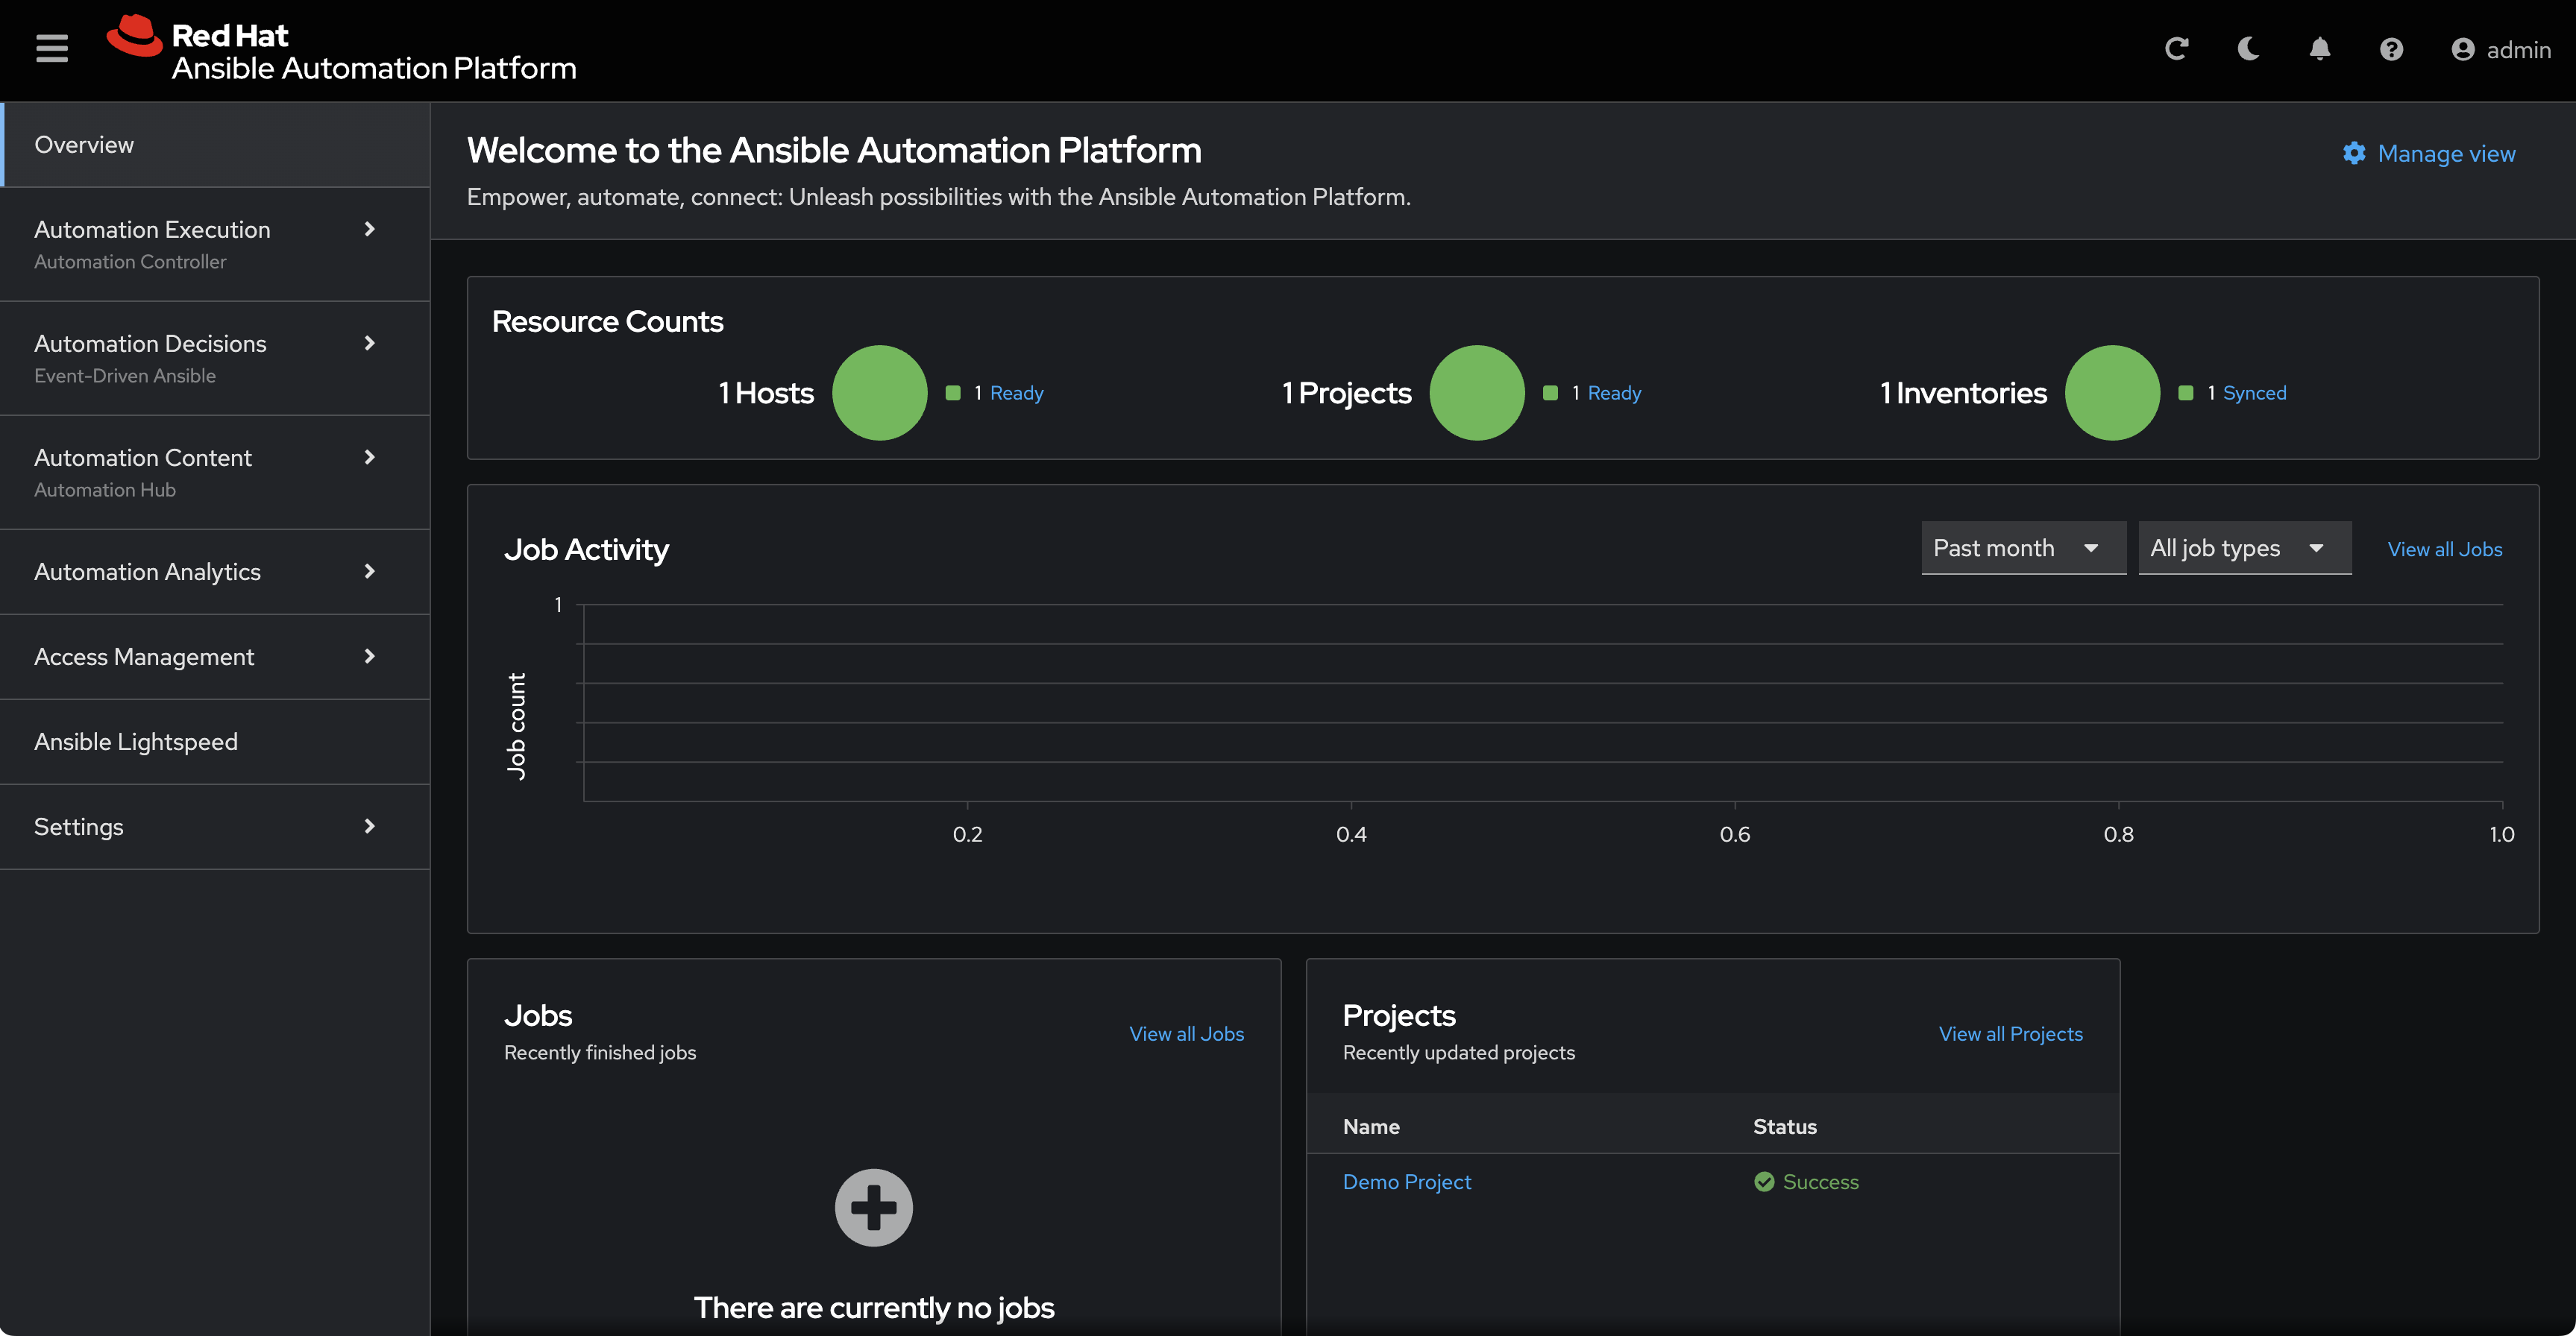2576x1336 pixels.
Task: Click the Red Hat logo
Action: (x=134, y=36)
